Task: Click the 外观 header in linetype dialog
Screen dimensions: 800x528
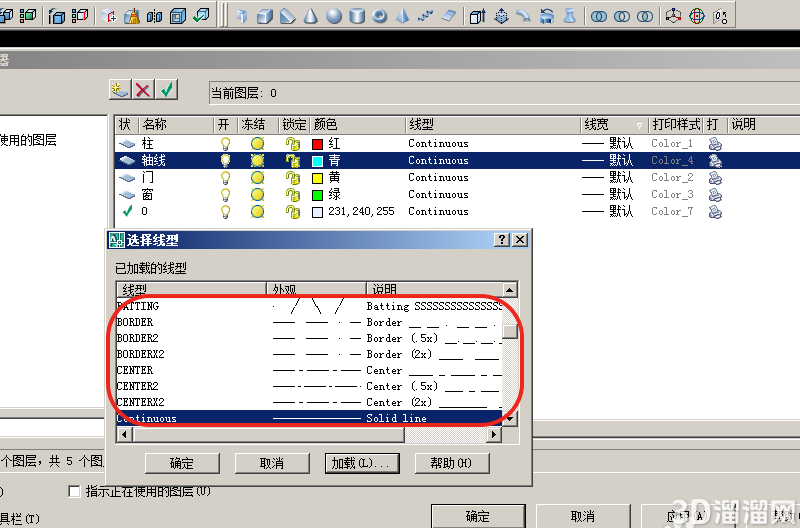Action: pos(316,289)
